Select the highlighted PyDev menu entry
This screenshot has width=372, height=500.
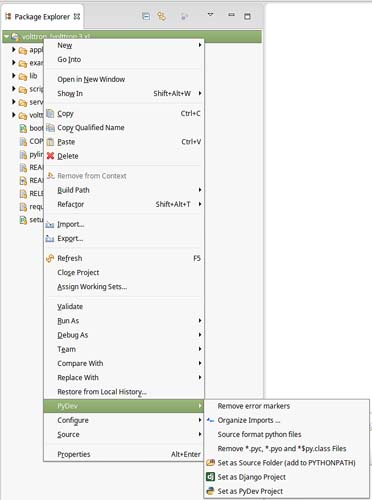(x=124, y=406)
